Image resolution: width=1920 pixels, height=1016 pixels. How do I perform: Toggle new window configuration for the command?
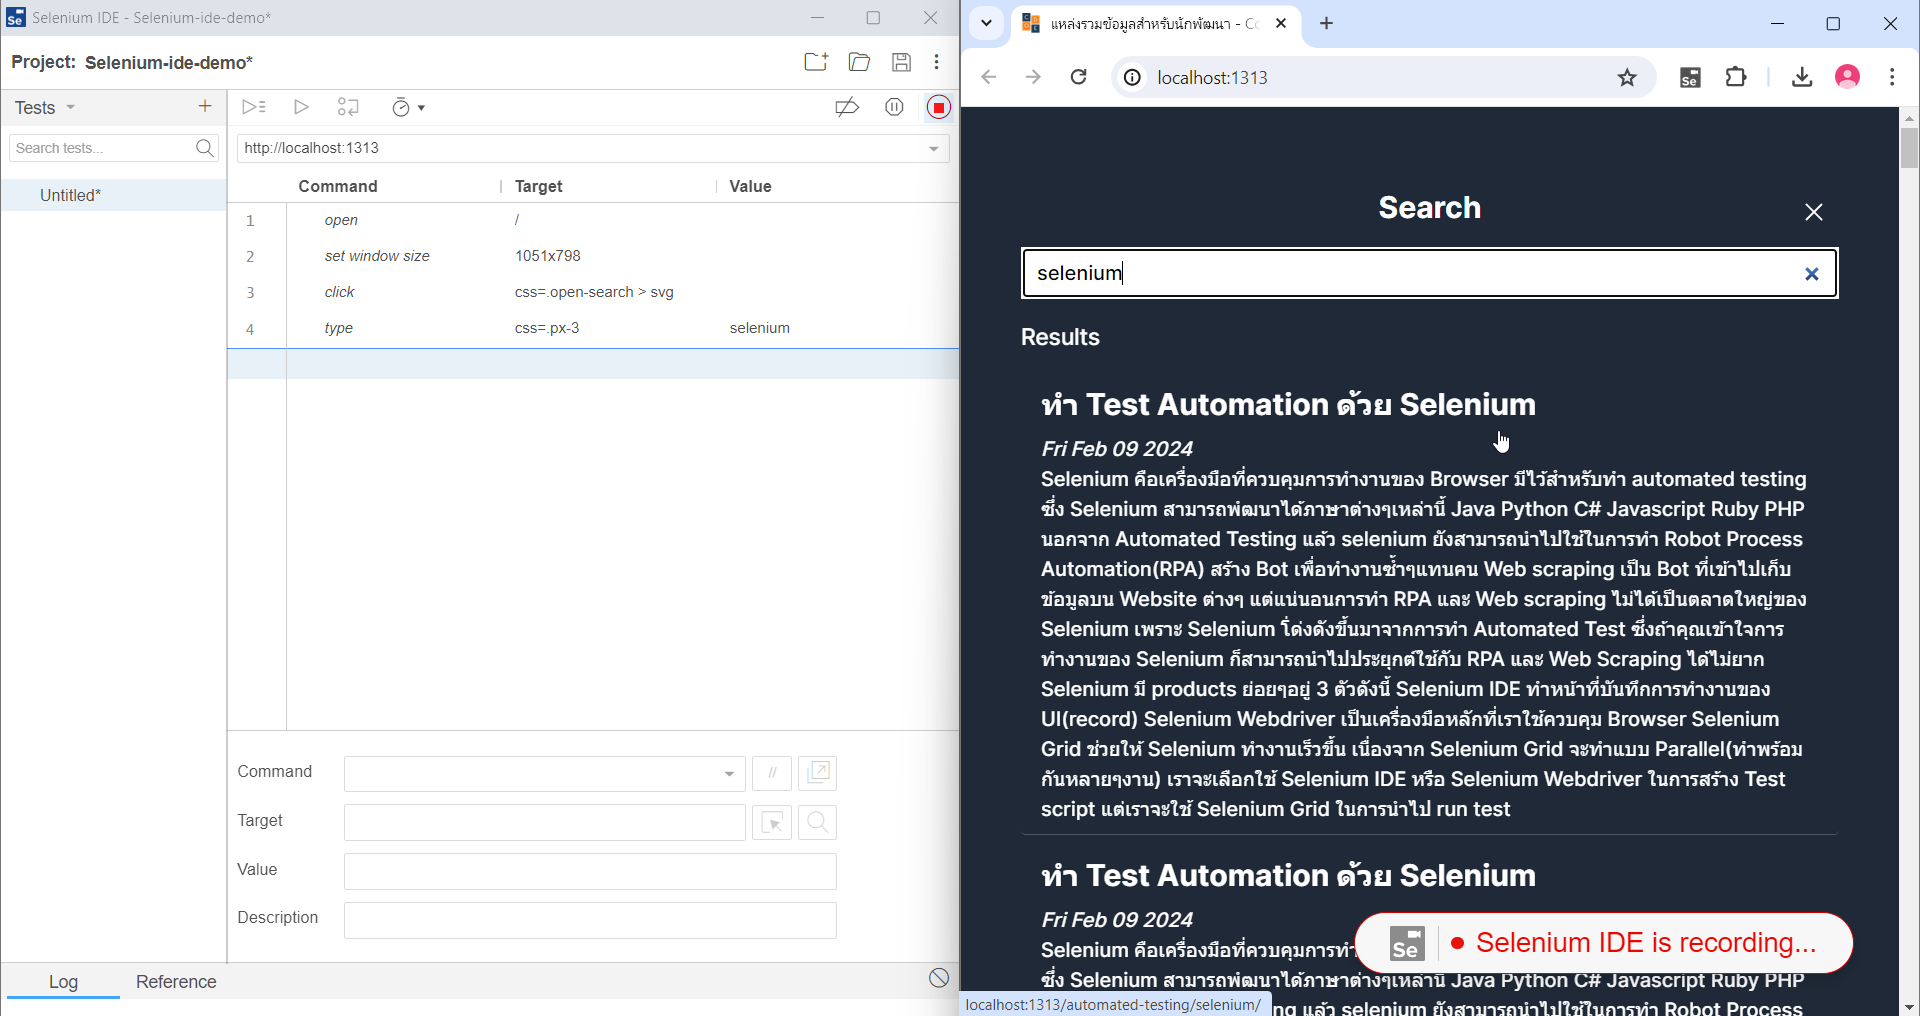click(x=818, y=773)
